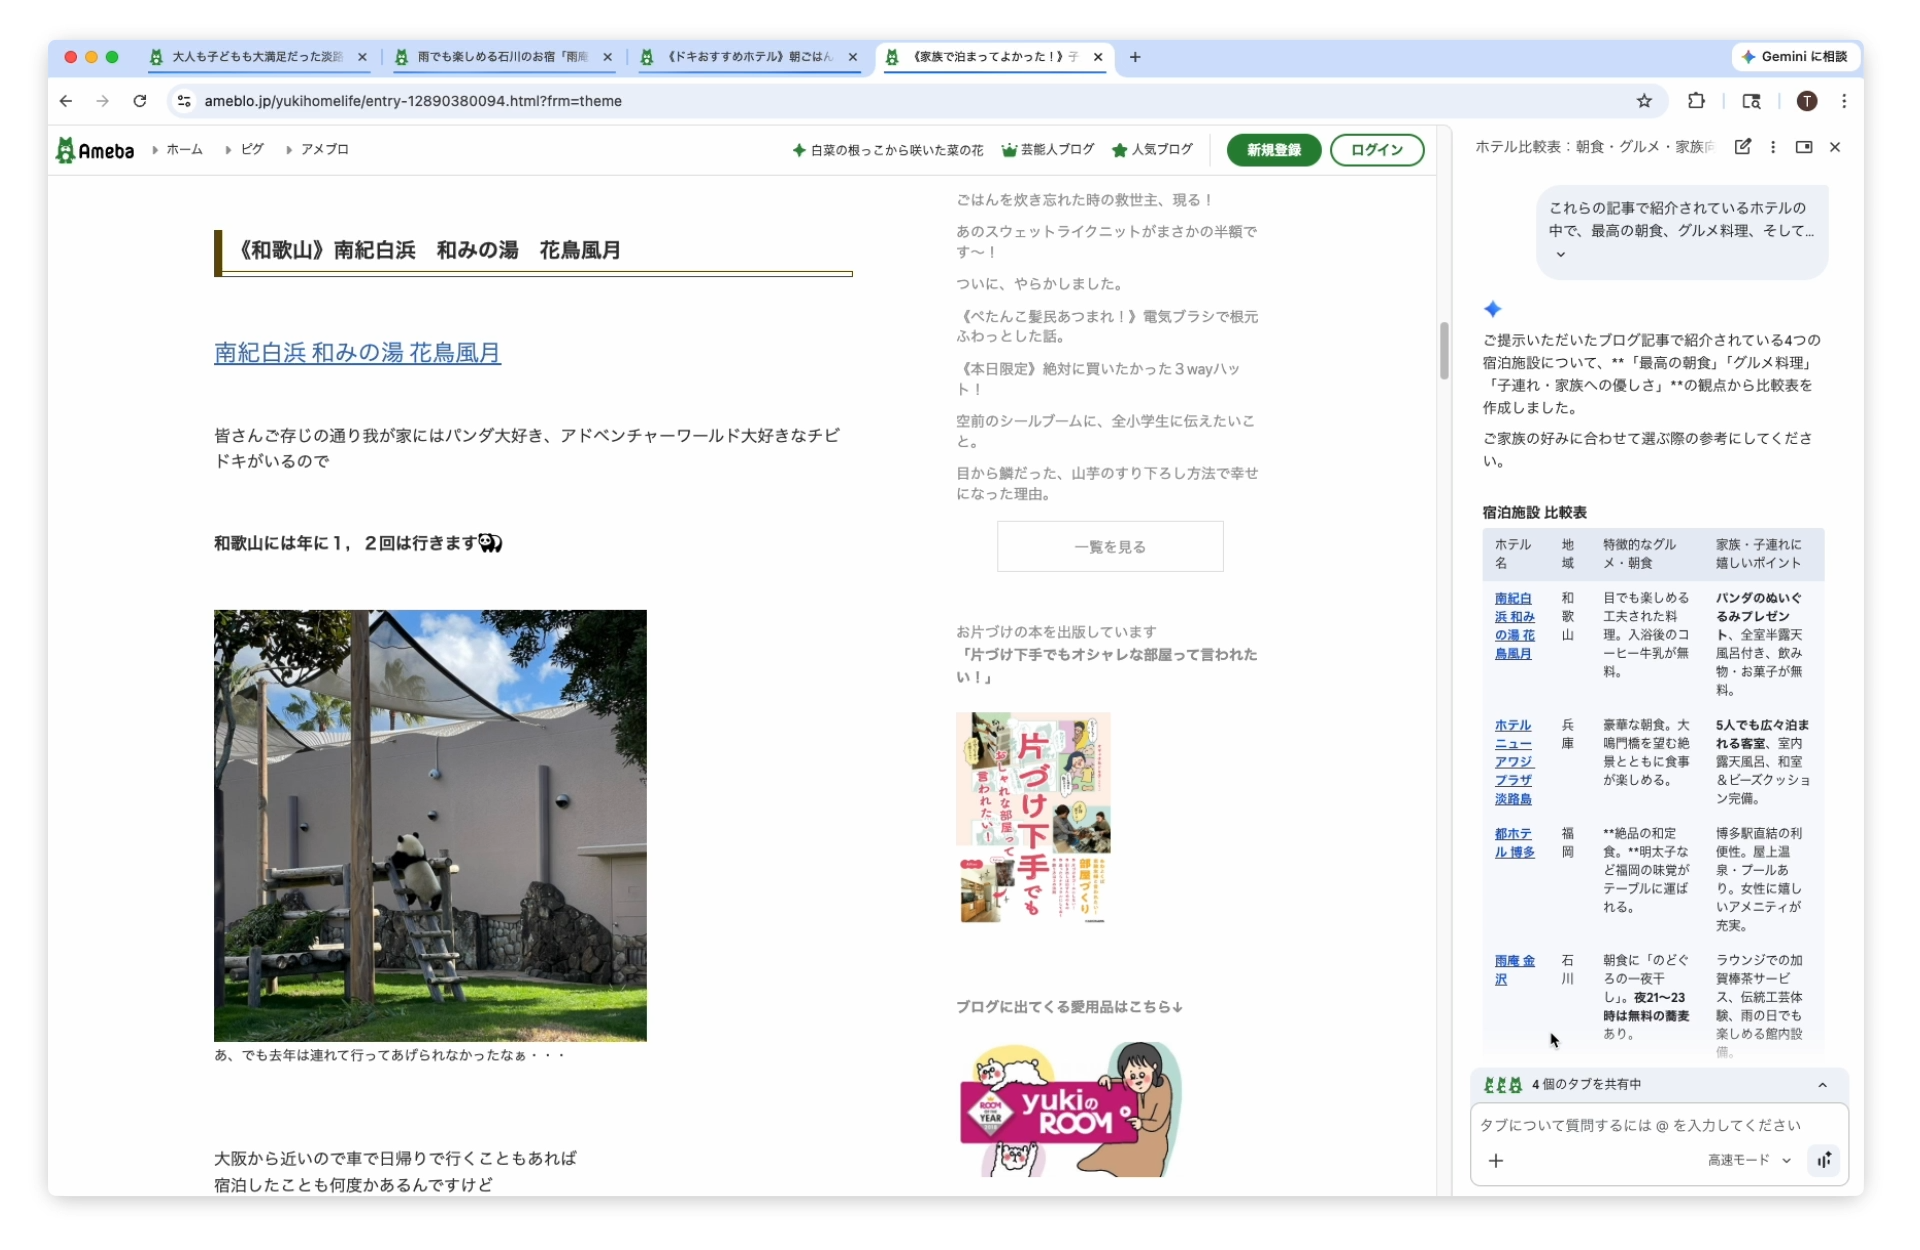Click the plus icon to add an attachment

(1497, 1161)
